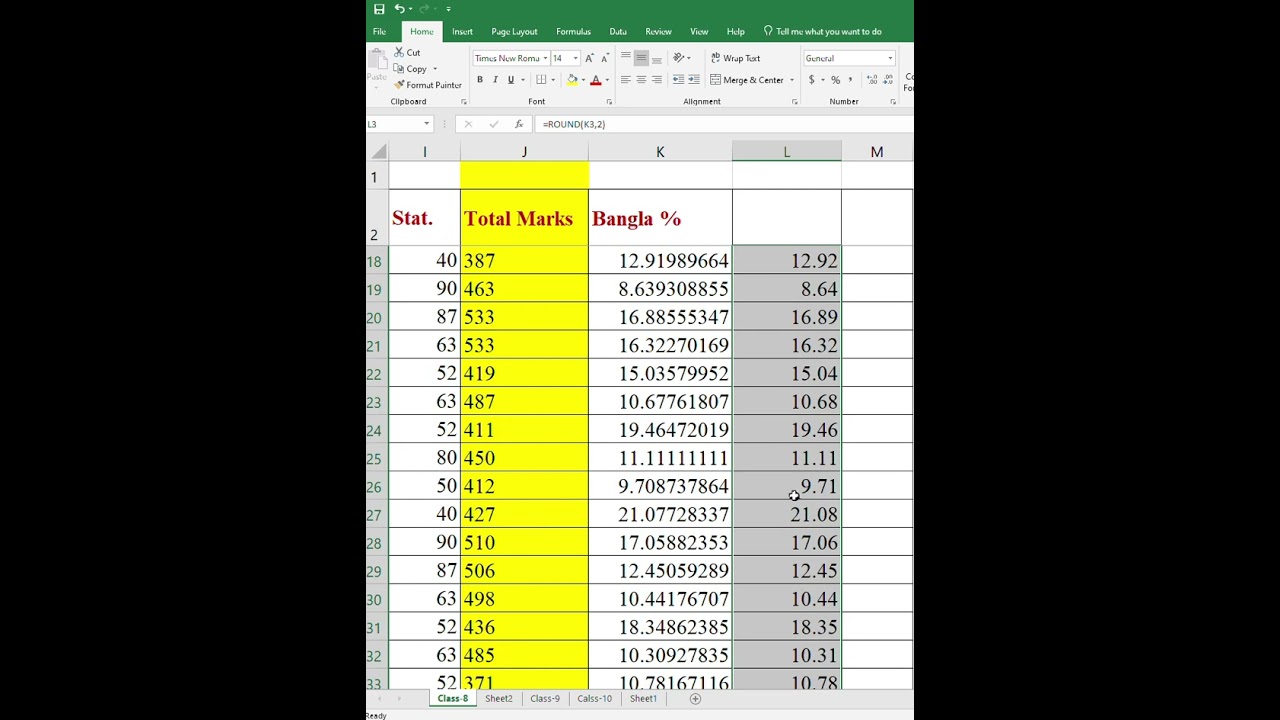
Task: Open the Clipboard dialog launcher
Action: (x=463, y=102)
